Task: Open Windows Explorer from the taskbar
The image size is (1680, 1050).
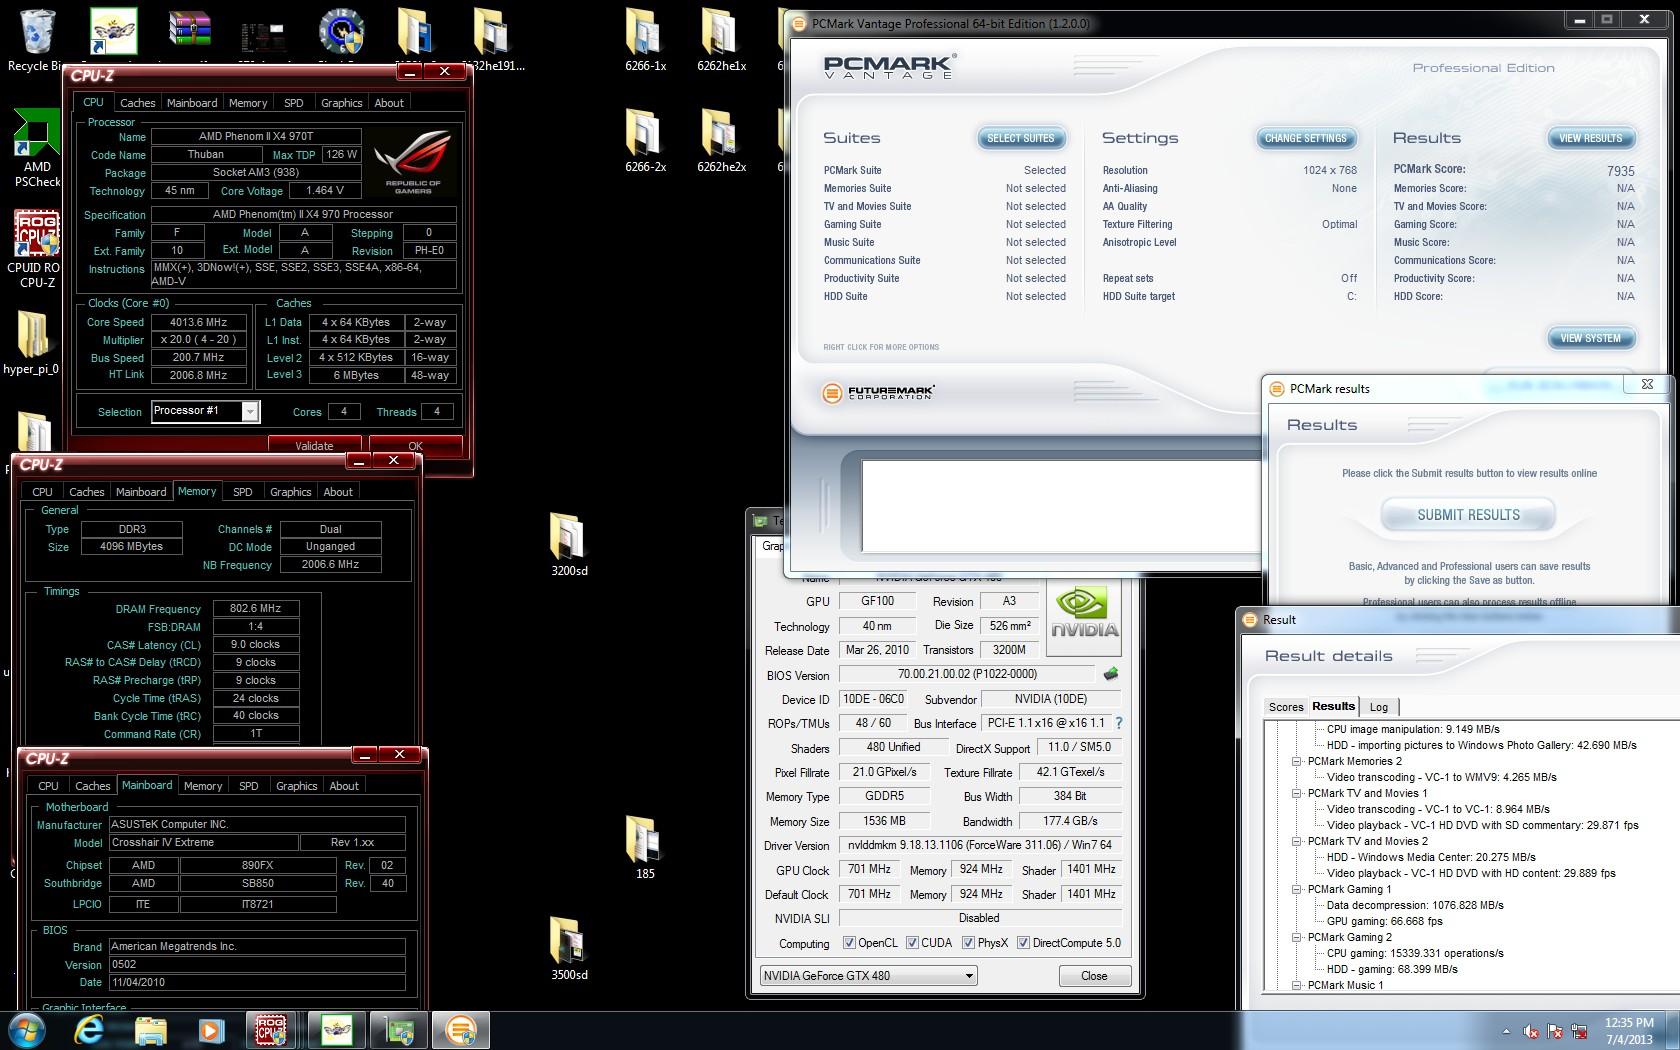Action: [x=150, y=1030]
